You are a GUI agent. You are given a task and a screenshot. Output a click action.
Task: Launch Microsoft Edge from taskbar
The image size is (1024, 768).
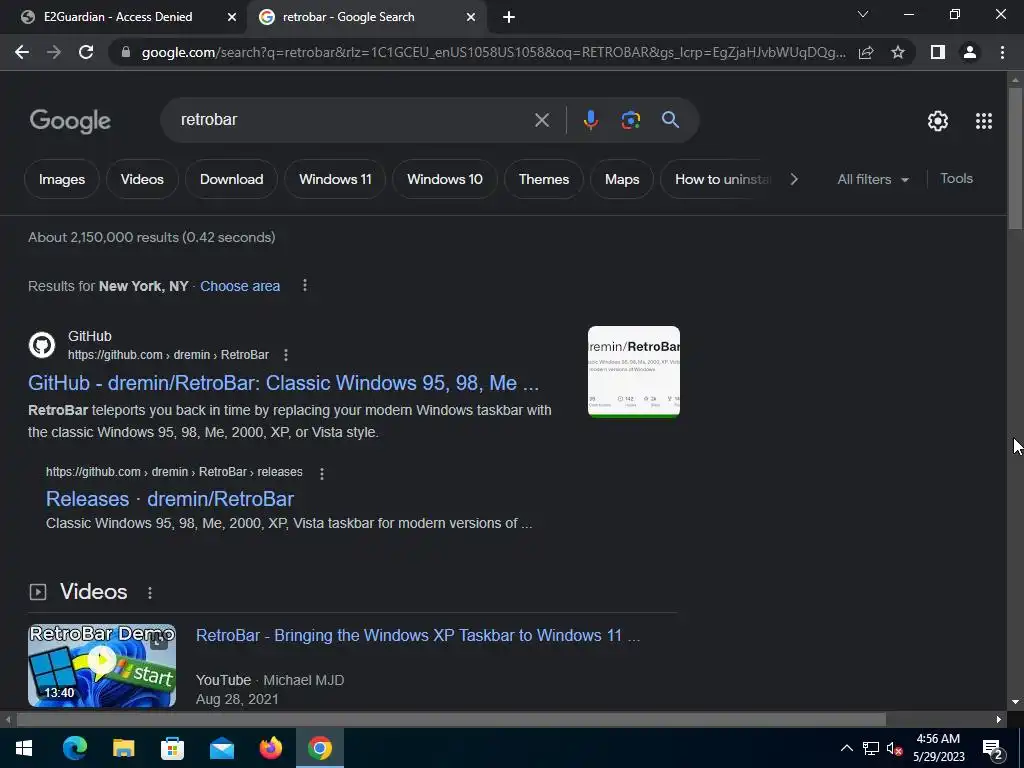pyautogui.click(x=74, y=748)
